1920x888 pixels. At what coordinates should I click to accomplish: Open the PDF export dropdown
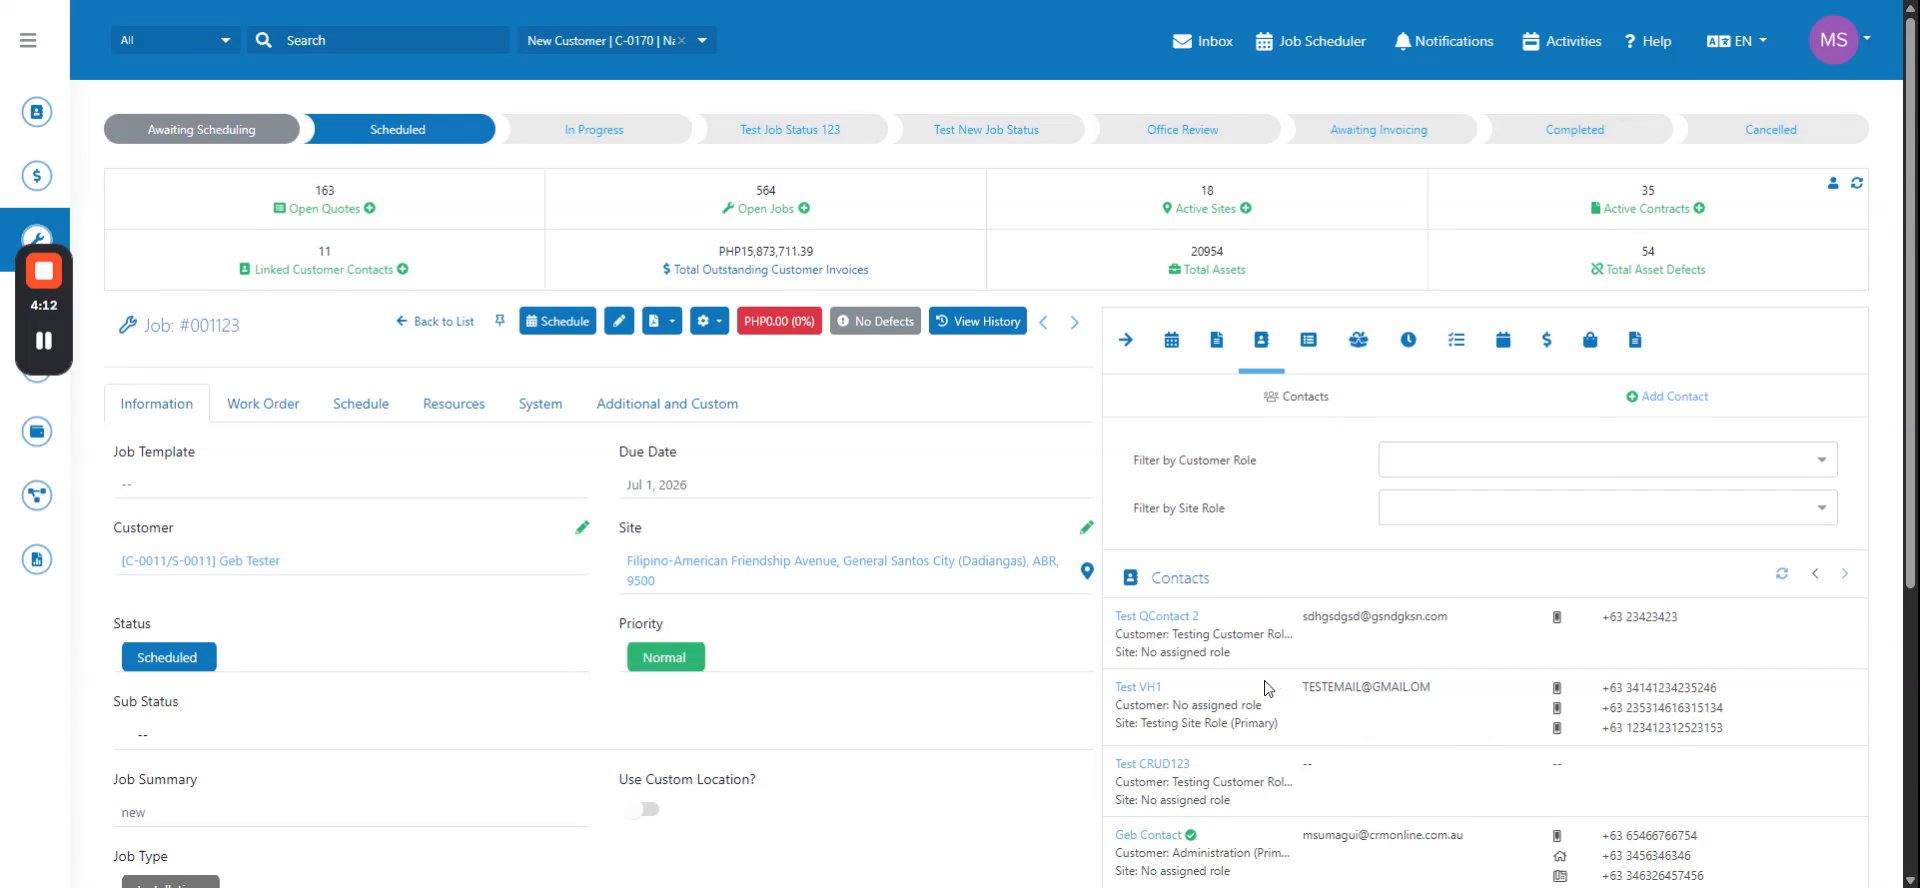pos(662,321)
